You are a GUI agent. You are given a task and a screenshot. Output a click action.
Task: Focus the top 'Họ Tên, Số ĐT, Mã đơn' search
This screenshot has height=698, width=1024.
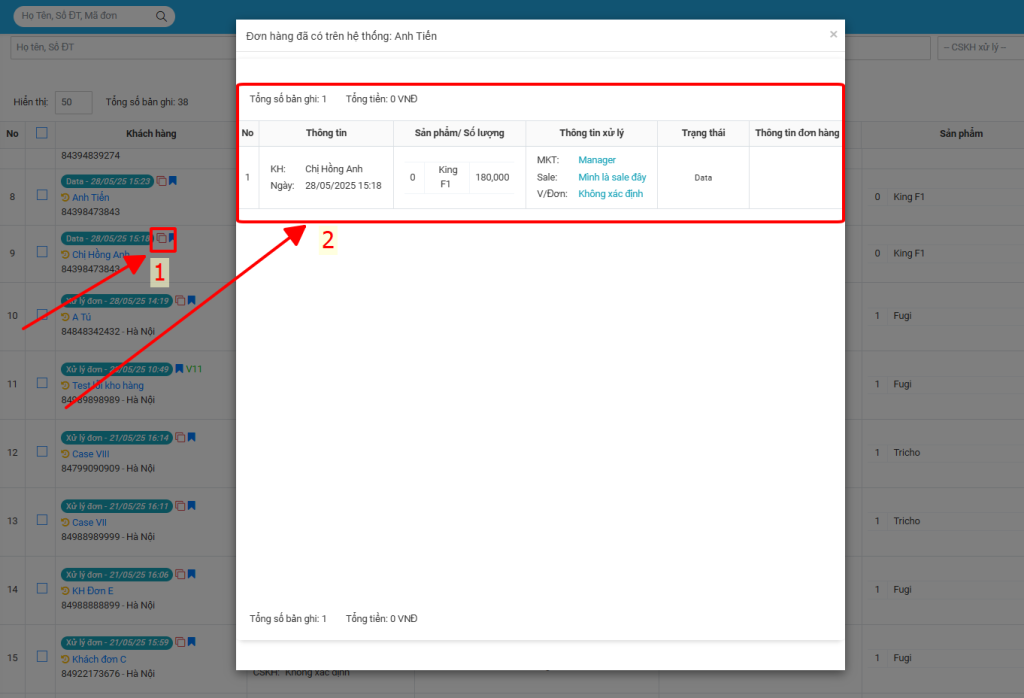click(x=85, y=16)
